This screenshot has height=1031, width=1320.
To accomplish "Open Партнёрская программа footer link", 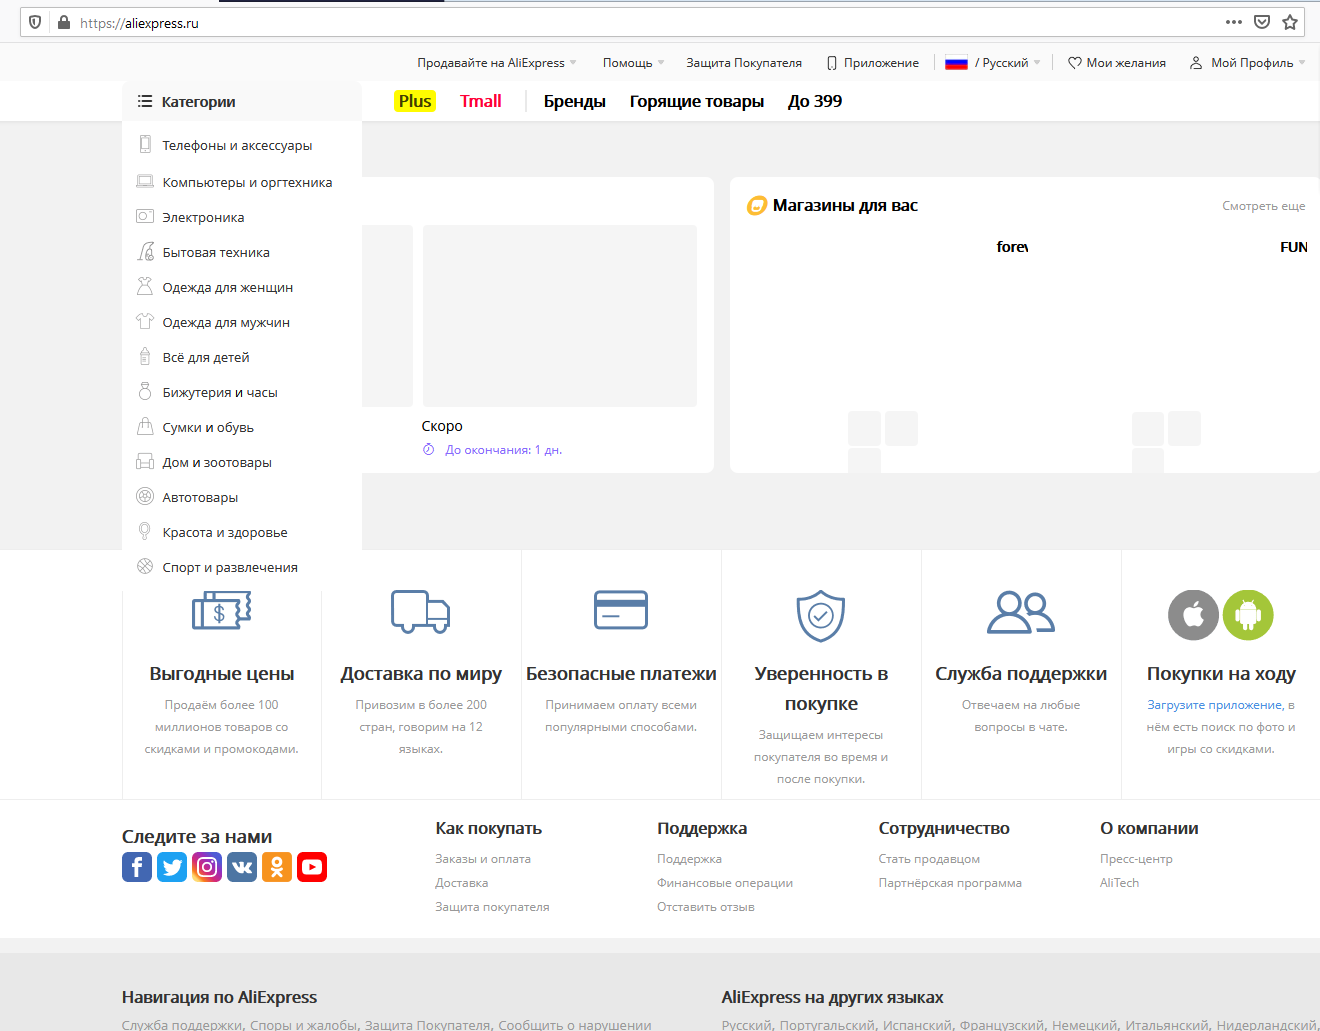I will tap(950, 883).
